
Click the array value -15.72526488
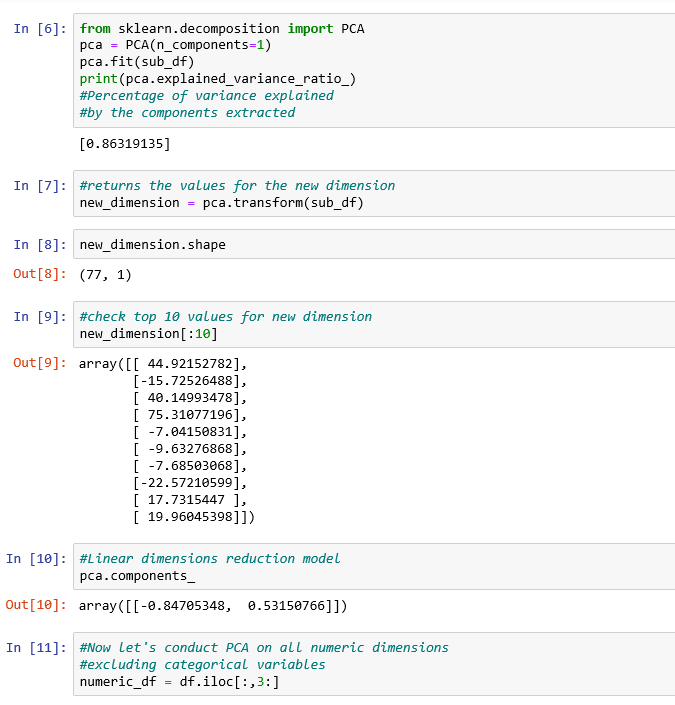coord(187,381)
